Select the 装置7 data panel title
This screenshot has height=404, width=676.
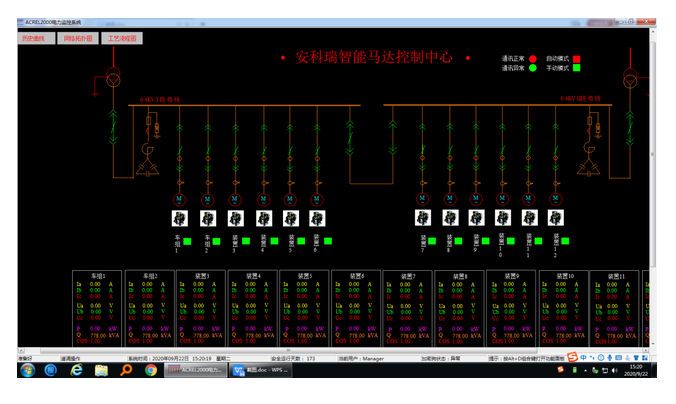407,276
